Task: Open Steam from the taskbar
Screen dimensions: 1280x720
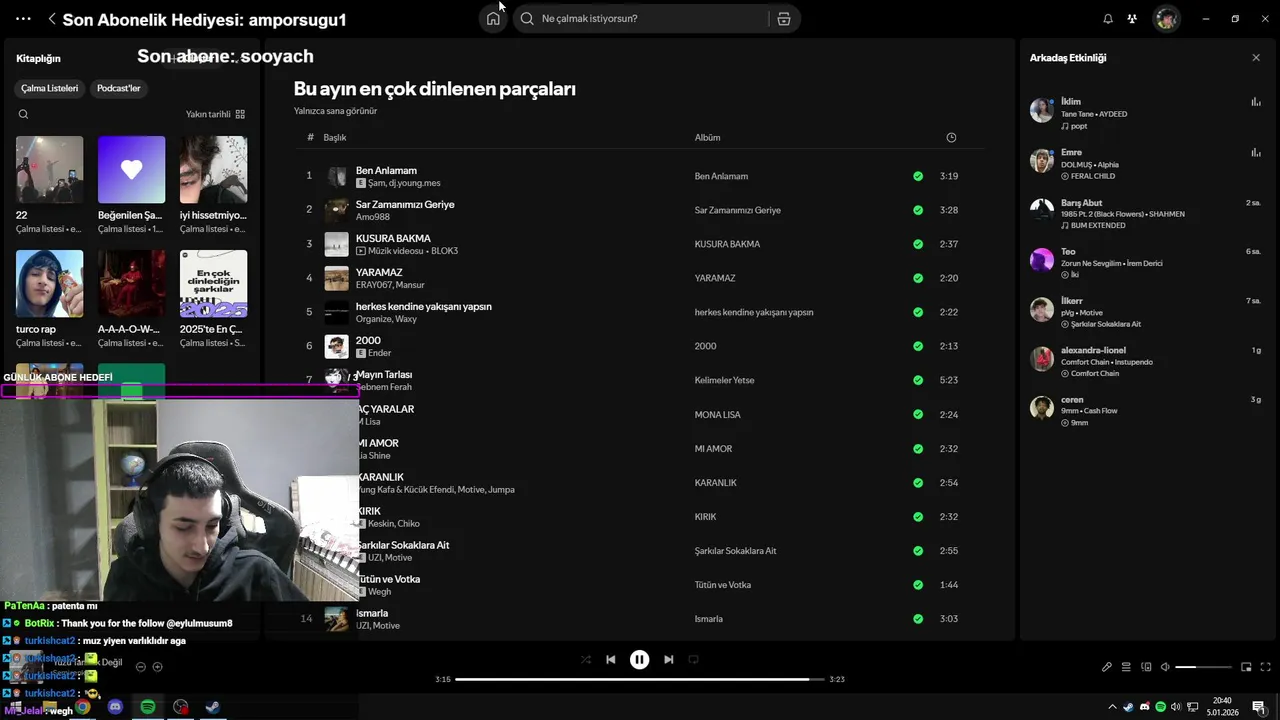Action: (213, 707)
